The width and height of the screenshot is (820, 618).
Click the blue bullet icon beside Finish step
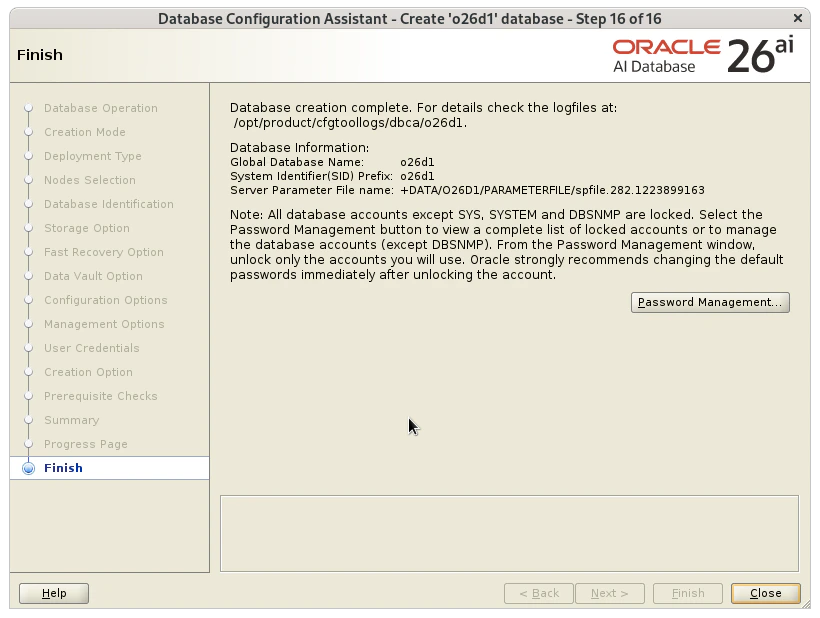click(29, 468)
